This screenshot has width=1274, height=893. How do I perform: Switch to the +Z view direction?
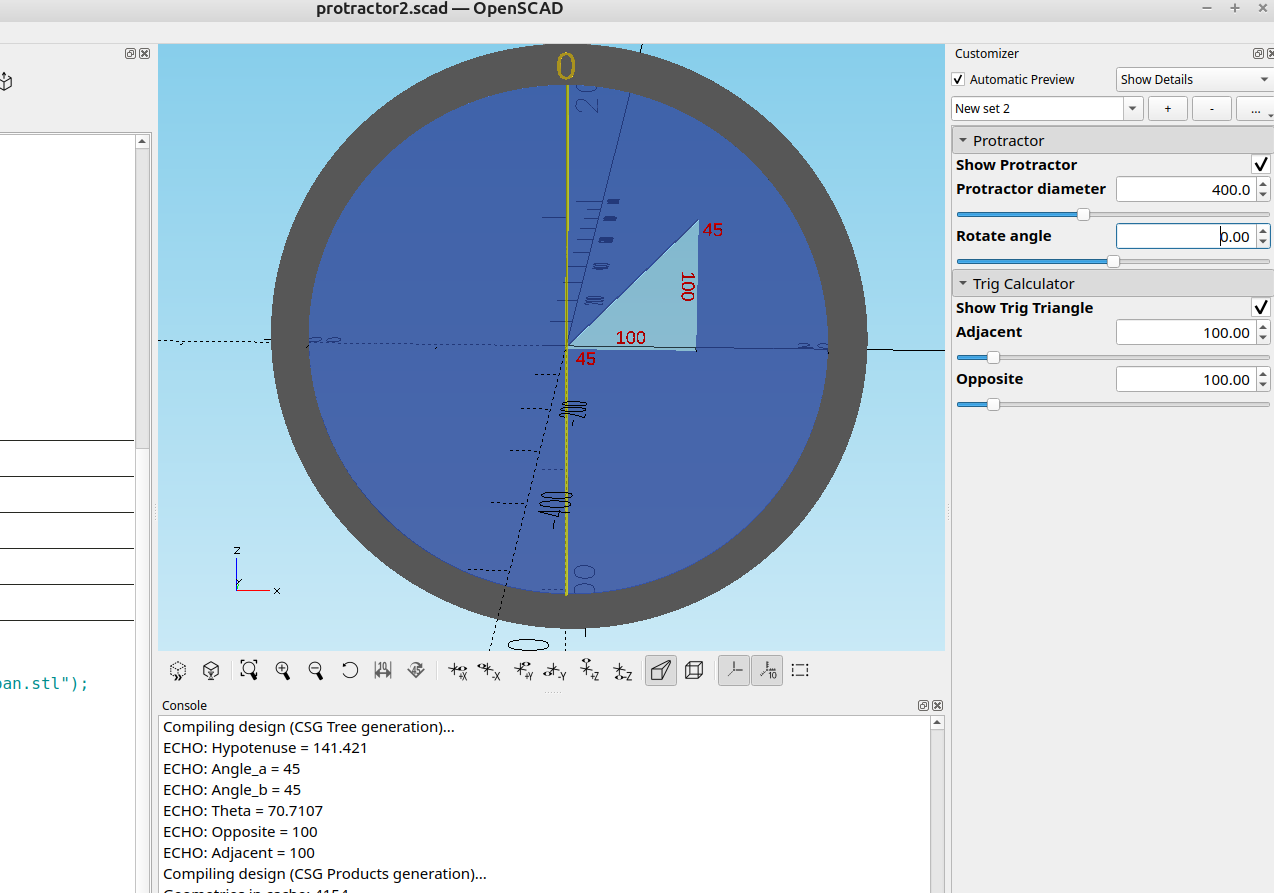589,671
